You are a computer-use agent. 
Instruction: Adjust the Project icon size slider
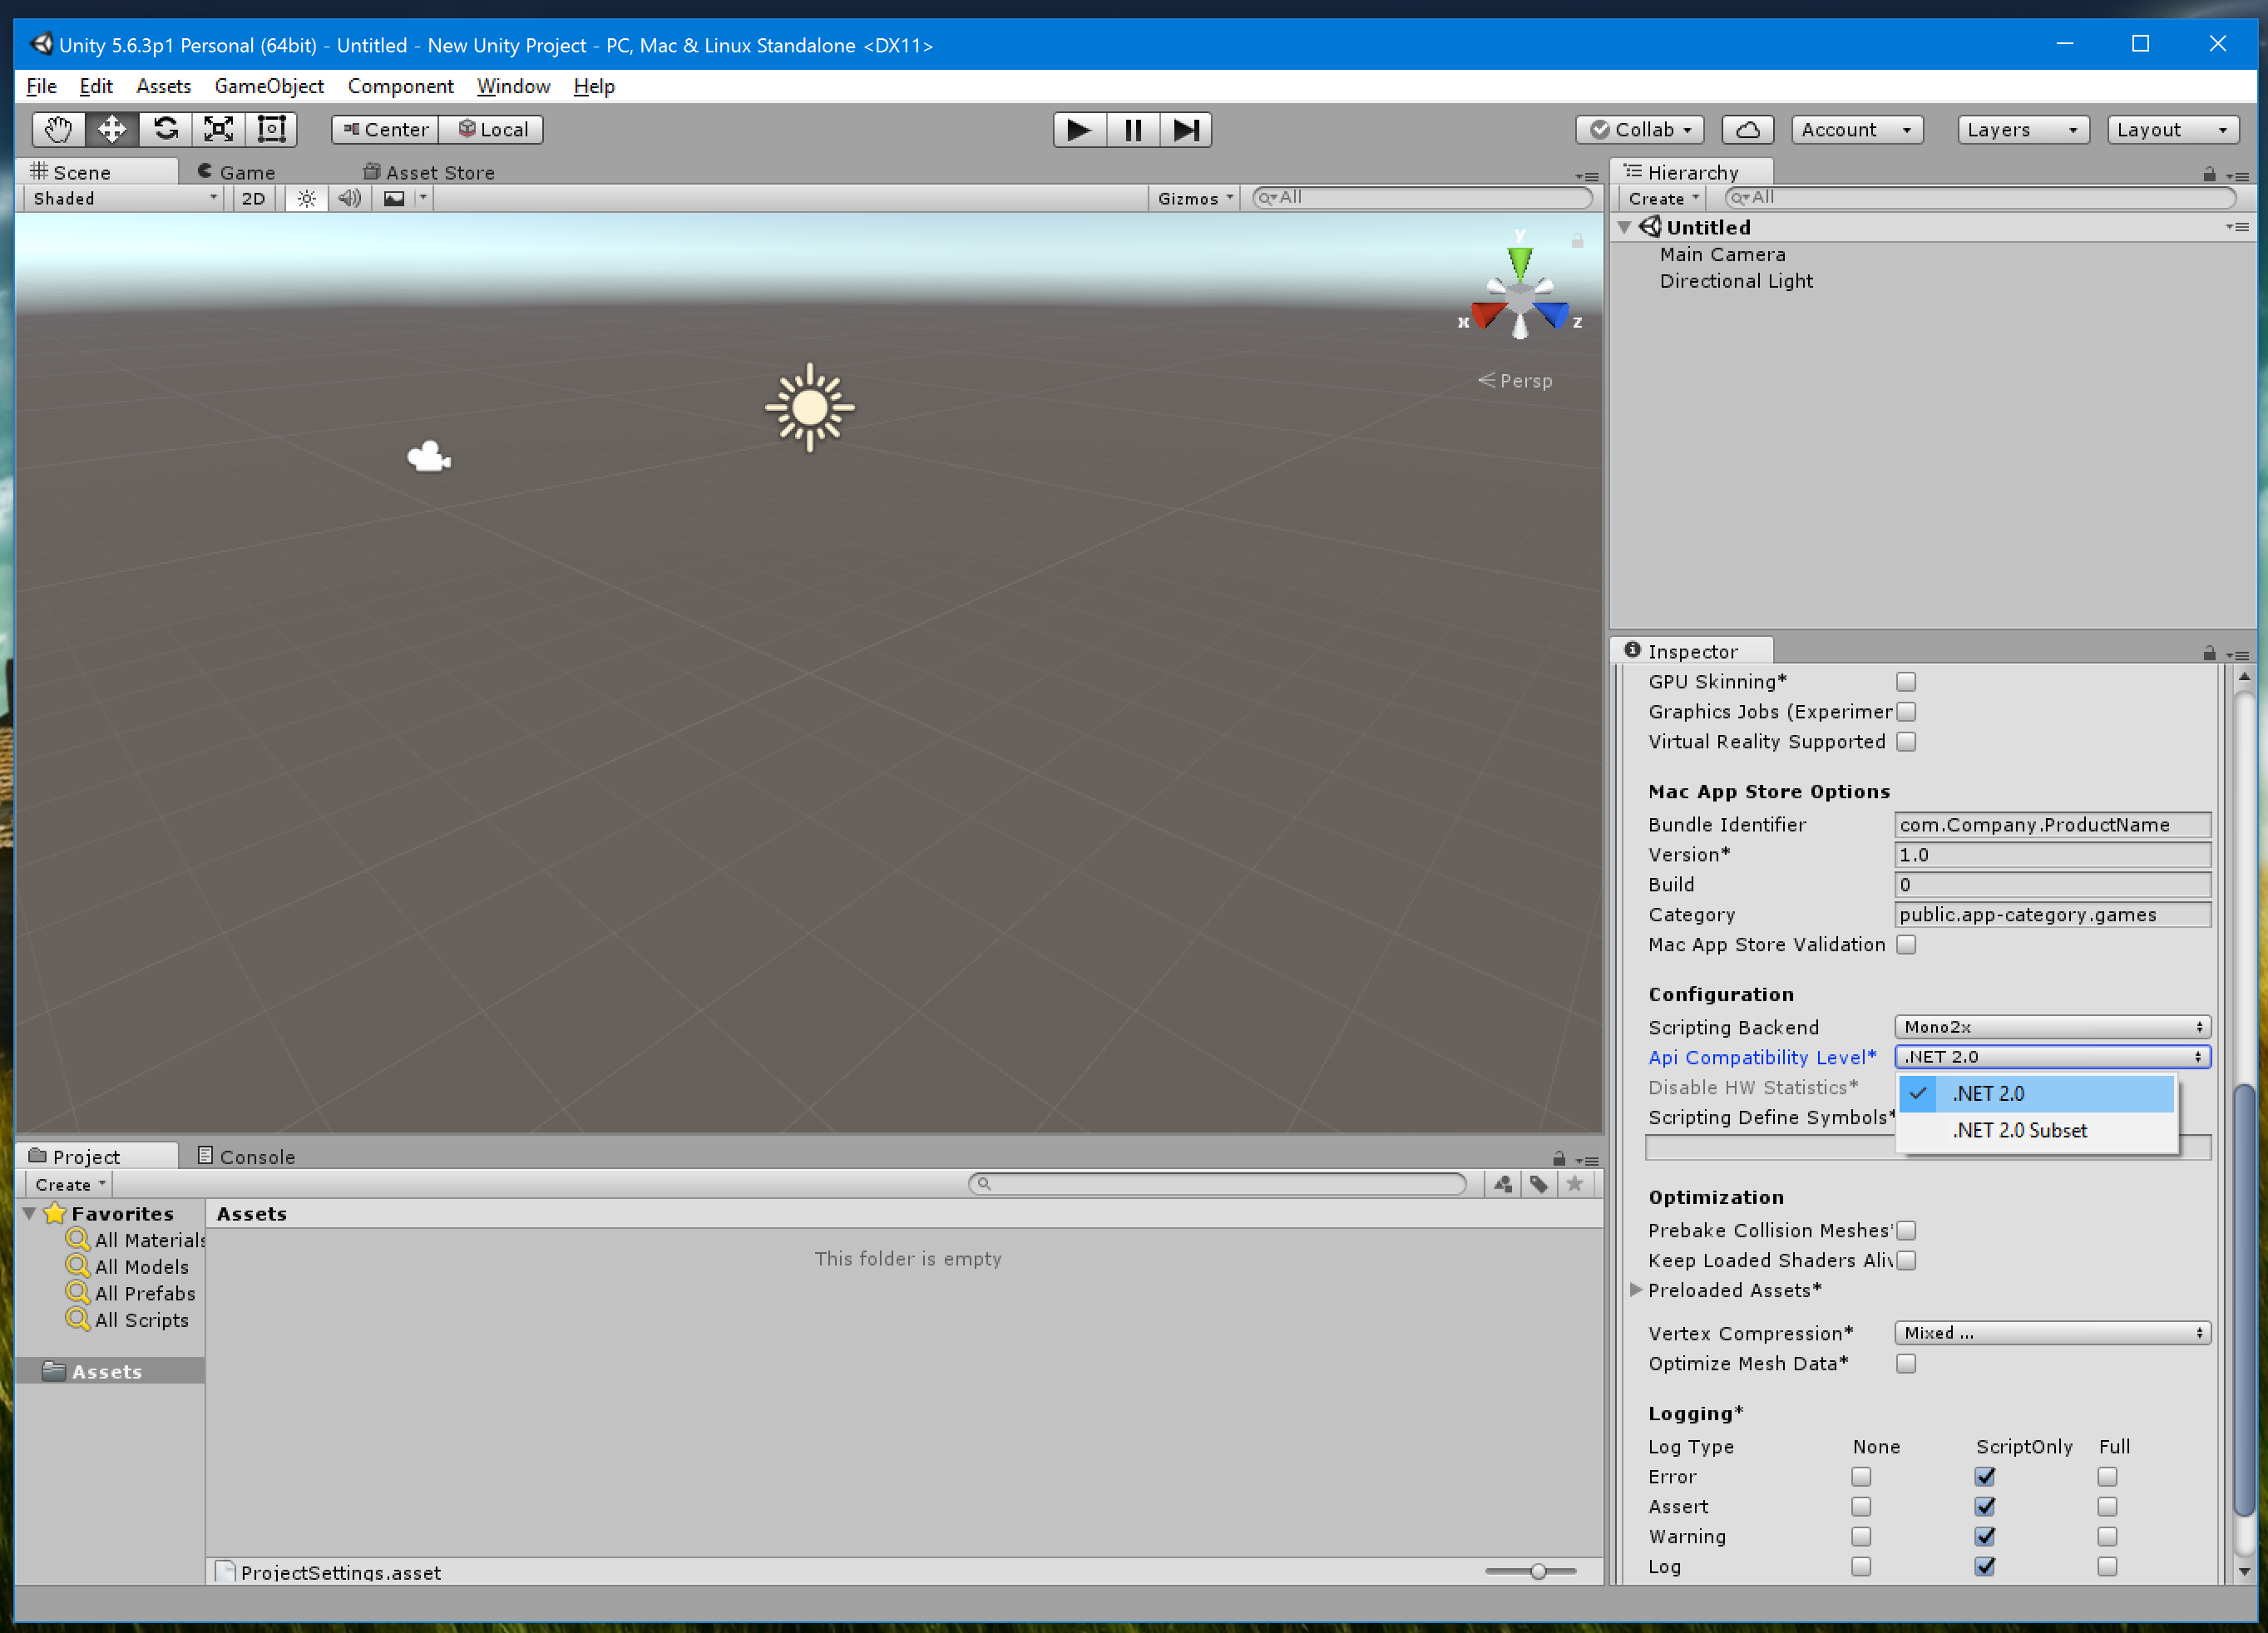coord(1538,1571)
